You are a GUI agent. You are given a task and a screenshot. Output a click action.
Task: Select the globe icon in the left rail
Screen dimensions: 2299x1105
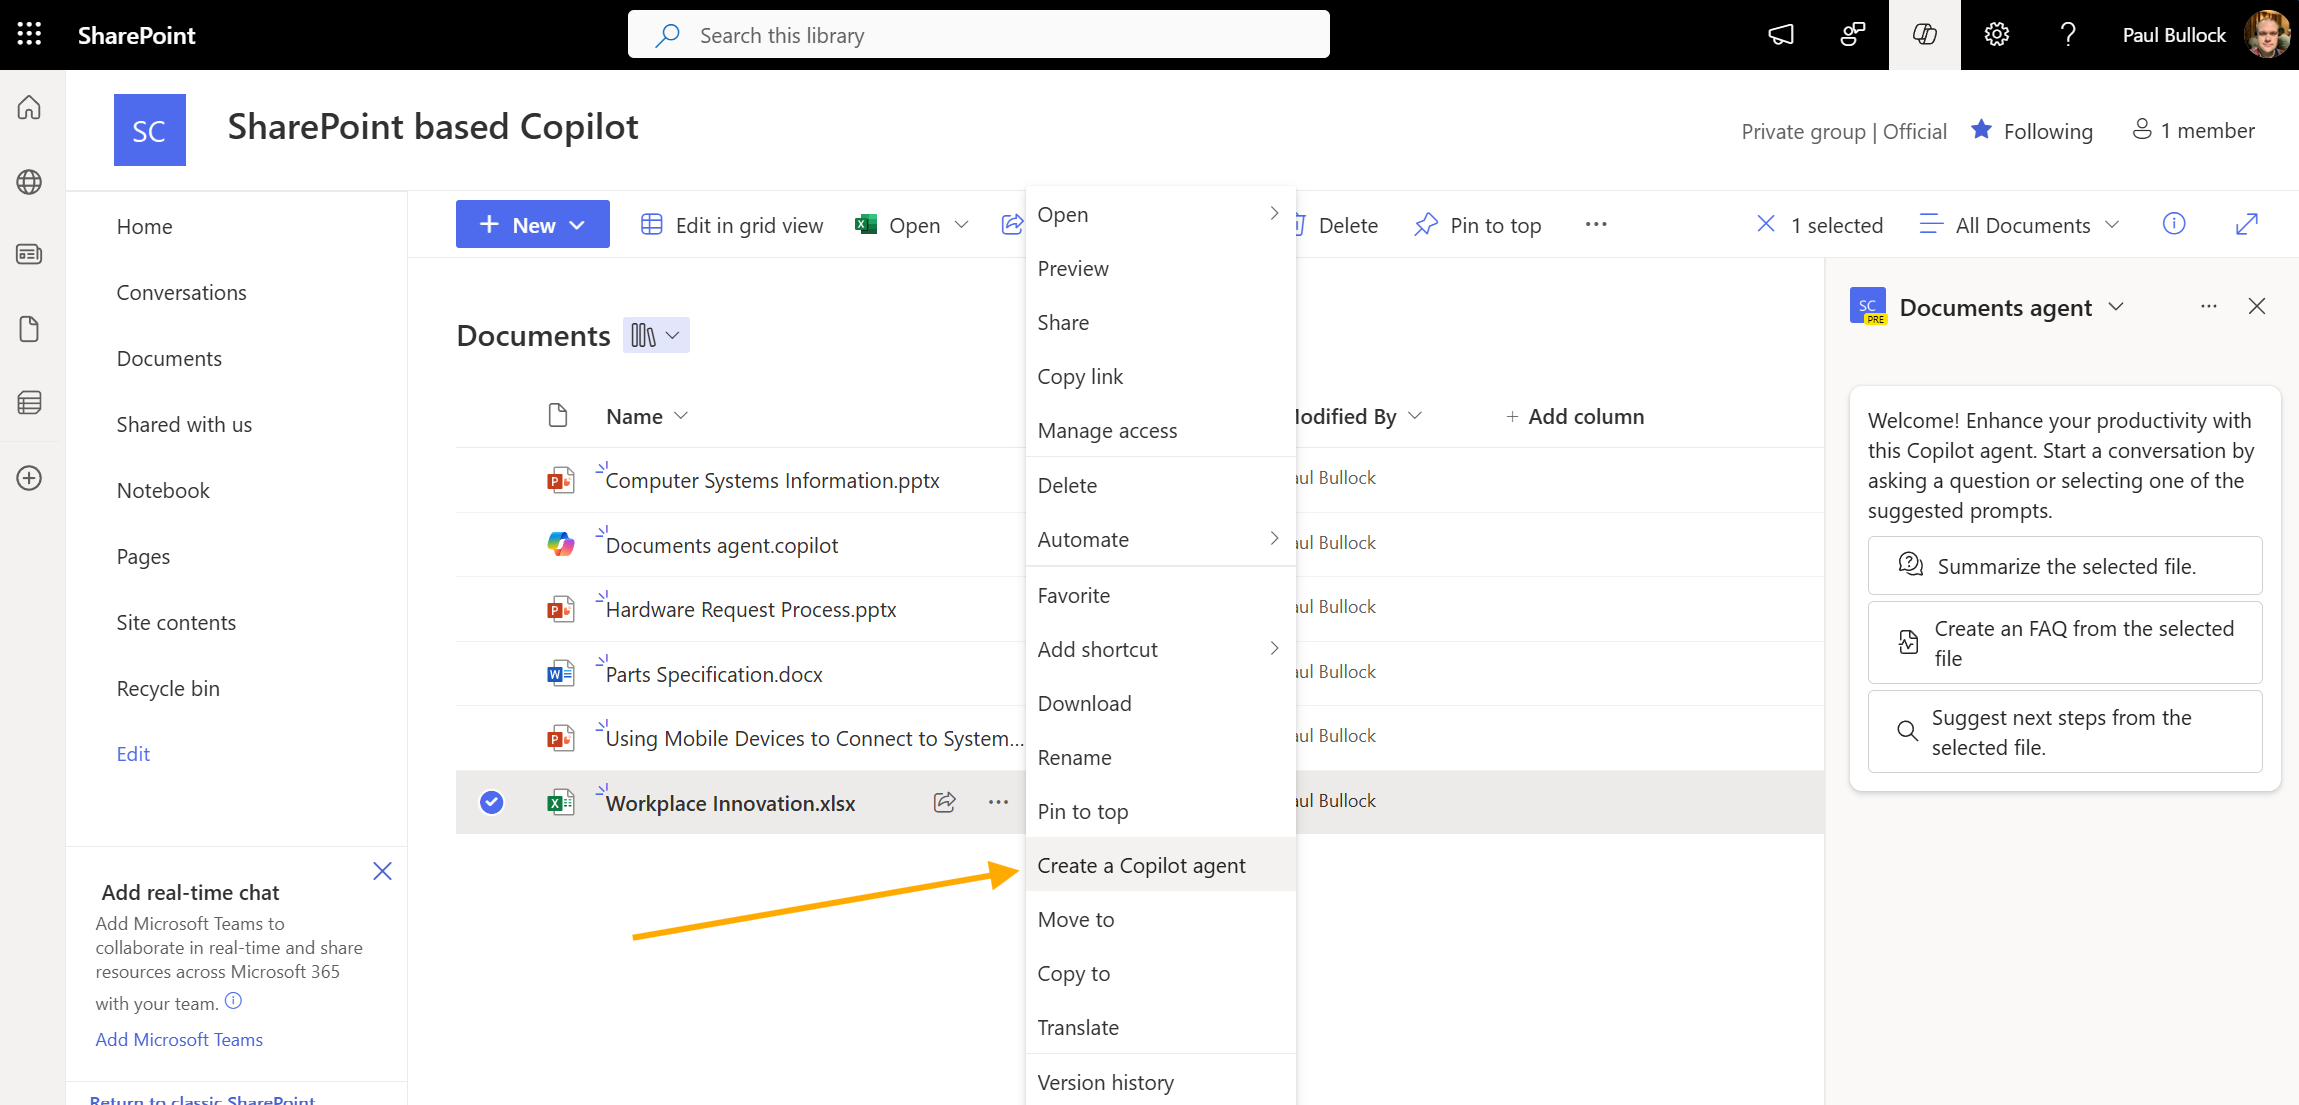pyautogui.click(x=29, y=182)
